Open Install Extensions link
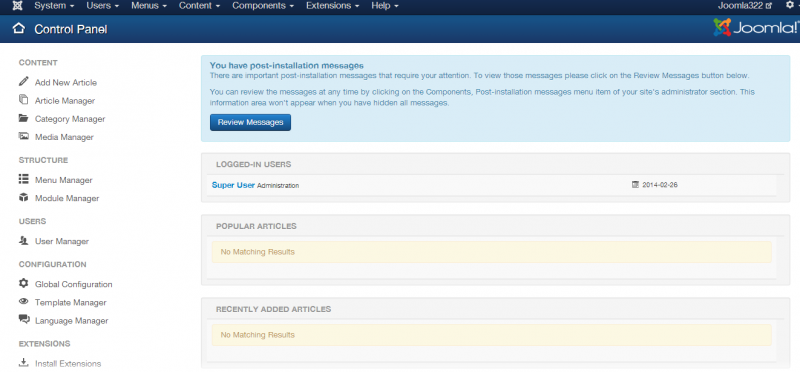 pyautogui.click(x=68, y=364)
